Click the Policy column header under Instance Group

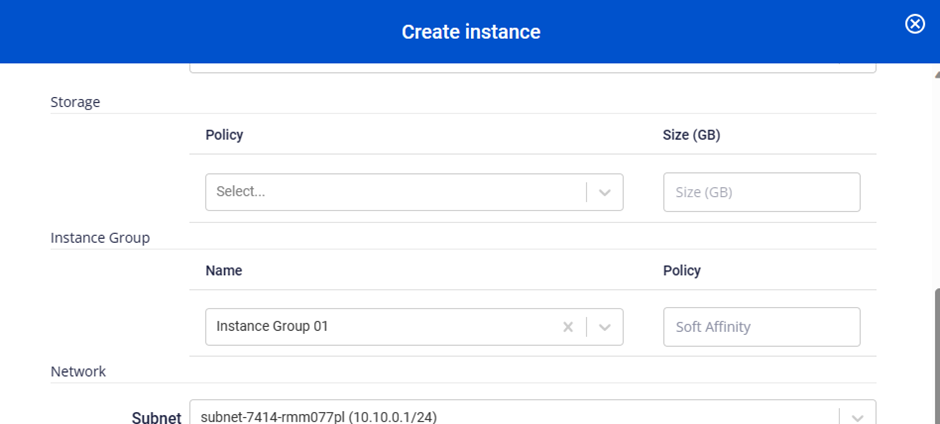681,271
